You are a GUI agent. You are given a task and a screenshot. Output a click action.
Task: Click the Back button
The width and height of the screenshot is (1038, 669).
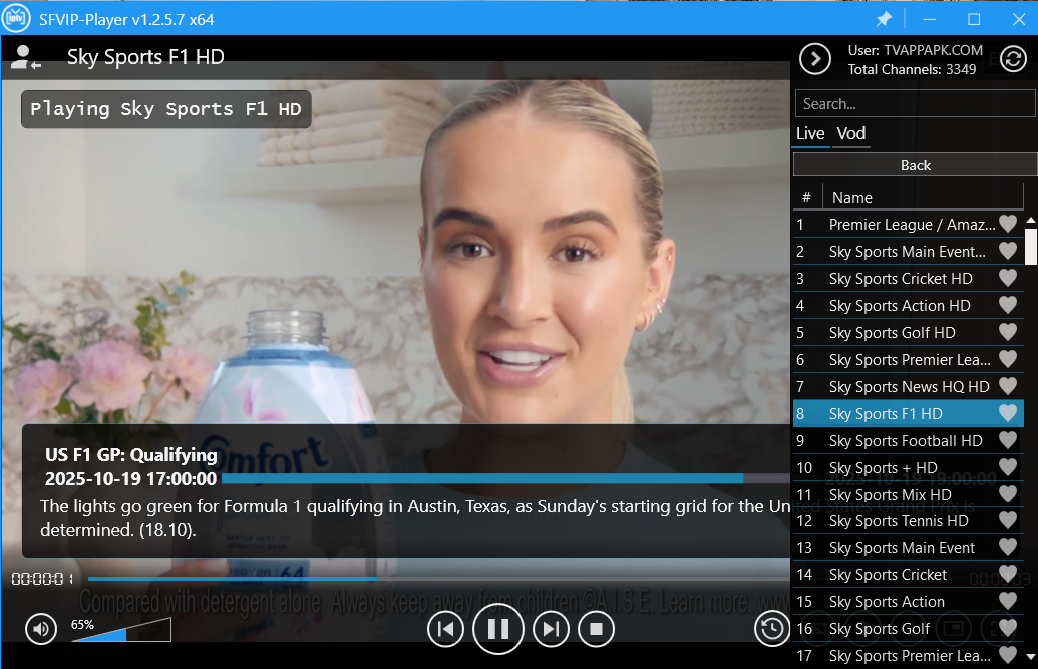pos(915,165)
